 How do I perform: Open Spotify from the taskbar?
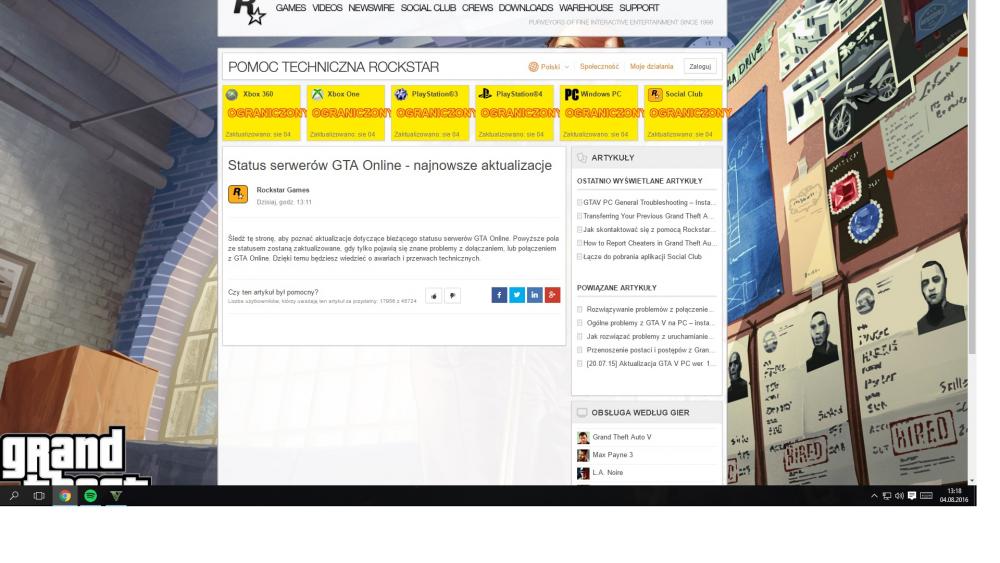(90, 495)
